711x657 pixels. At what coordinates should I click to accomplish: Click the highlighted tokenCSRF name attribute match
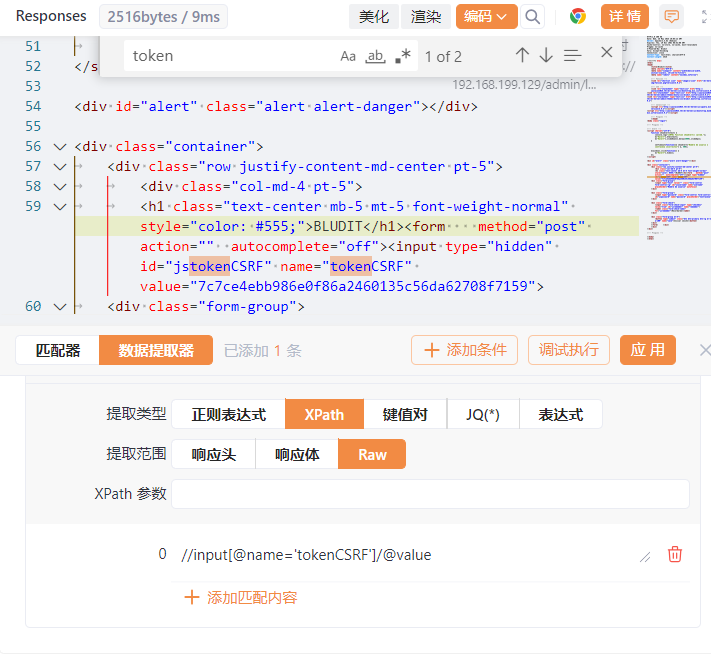[351, 267]
